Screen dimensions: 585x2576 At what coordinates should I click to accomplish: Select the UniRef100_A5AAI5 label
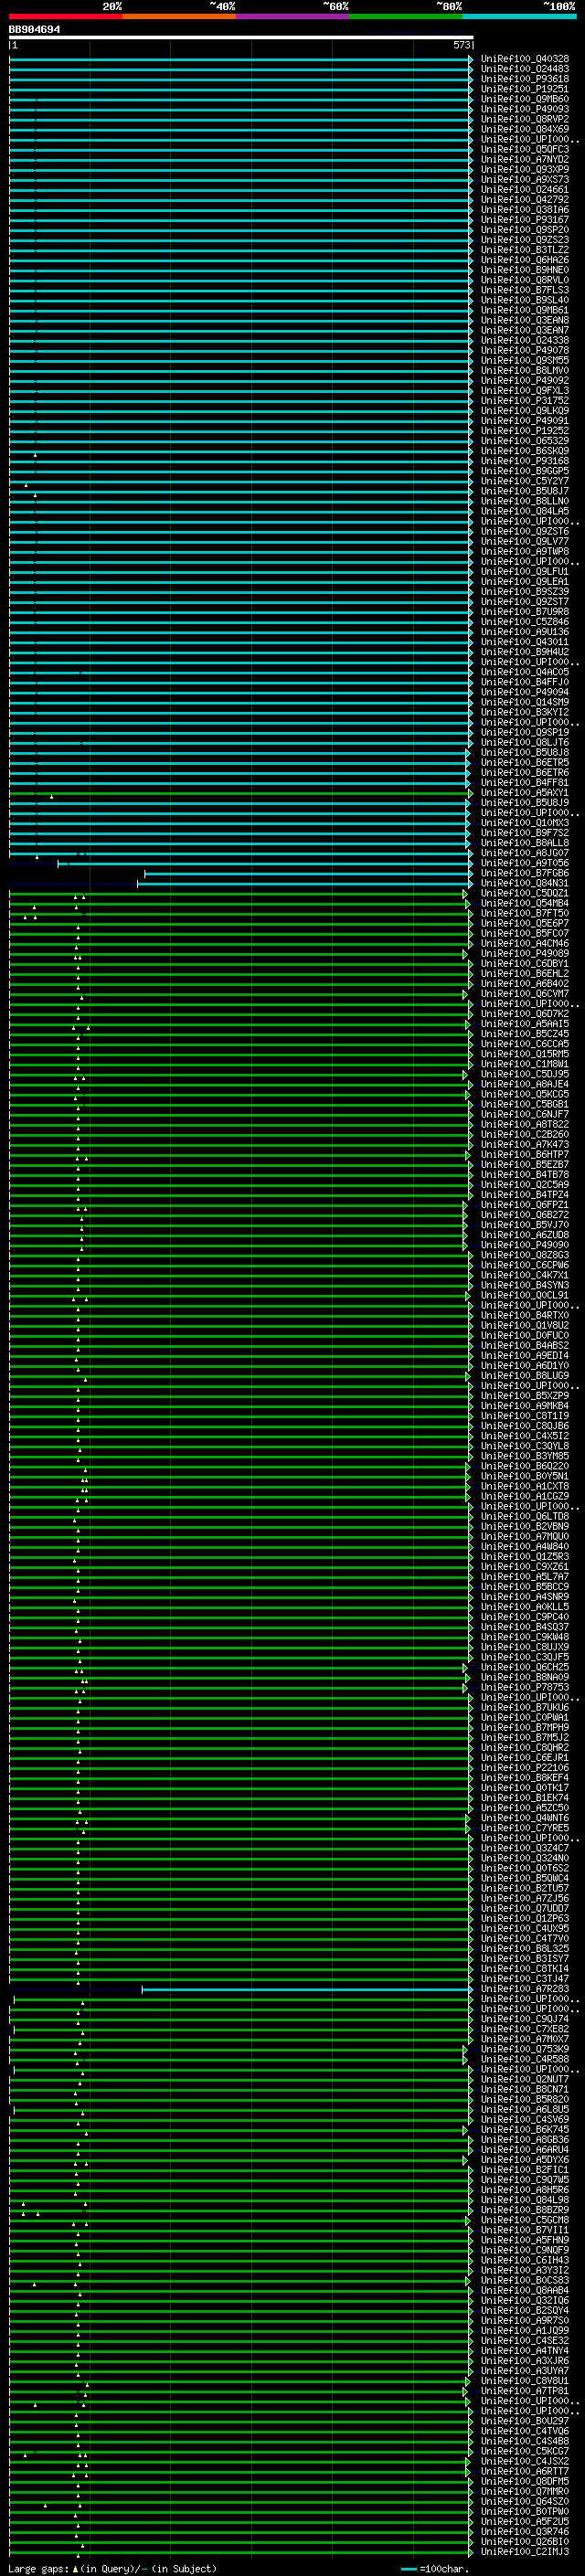[x=524, y=1023]
